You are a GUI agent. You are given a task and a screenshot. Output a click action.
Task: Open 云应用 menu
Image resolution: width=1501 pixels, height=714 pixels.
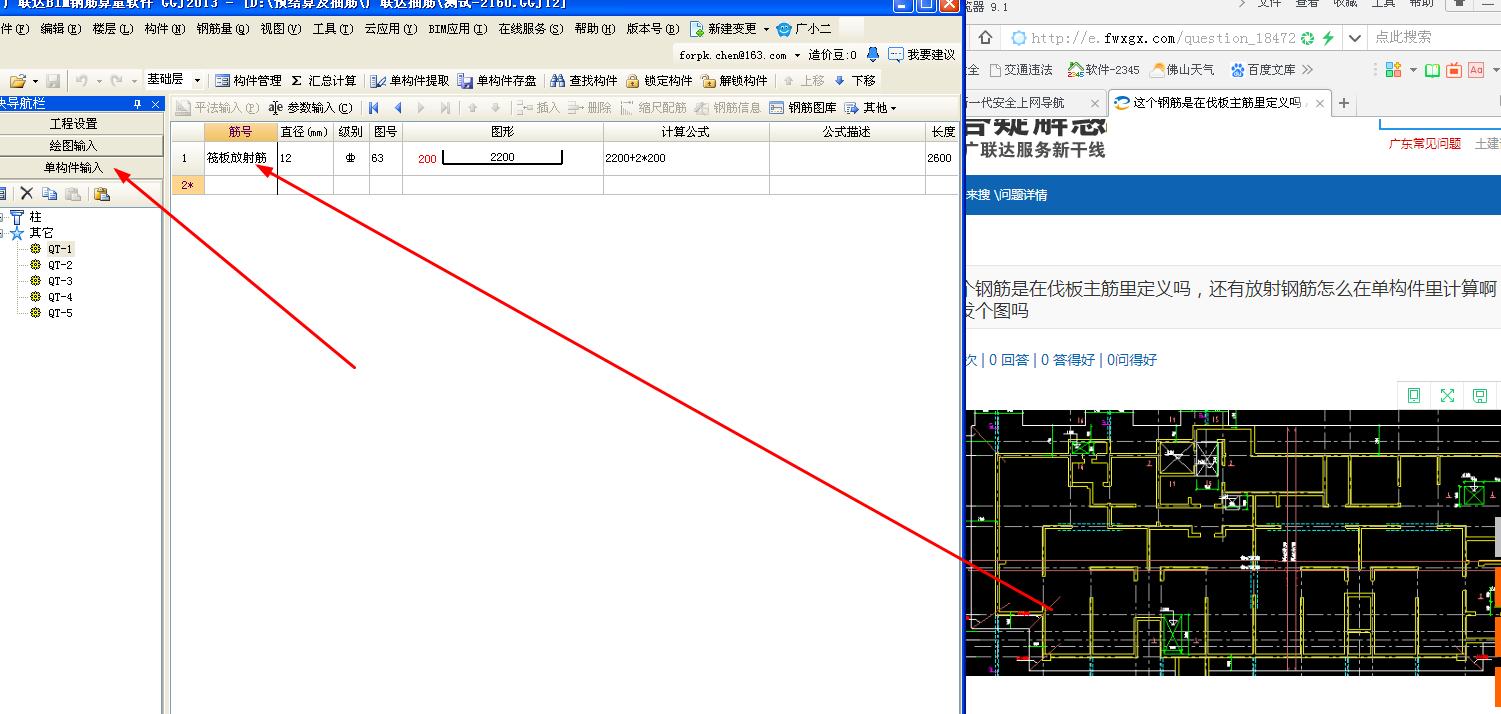391,29
